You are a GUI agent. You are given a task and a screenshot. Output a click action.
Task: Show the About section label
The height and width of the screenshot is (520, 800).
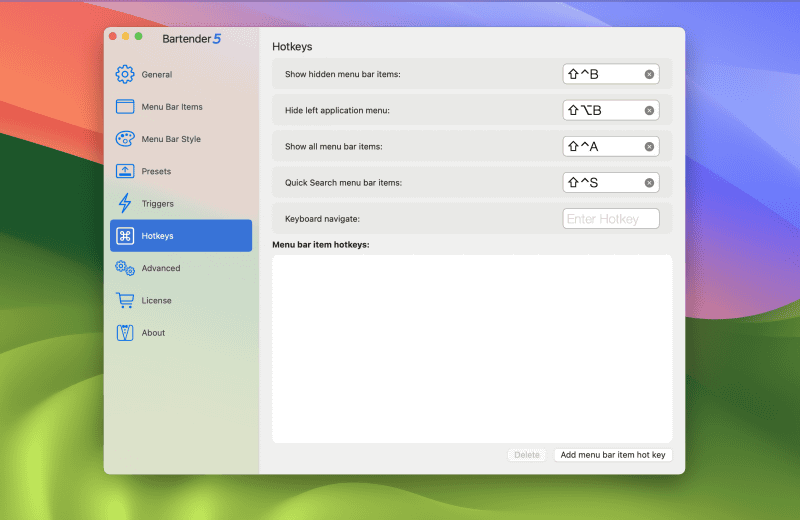153,333
